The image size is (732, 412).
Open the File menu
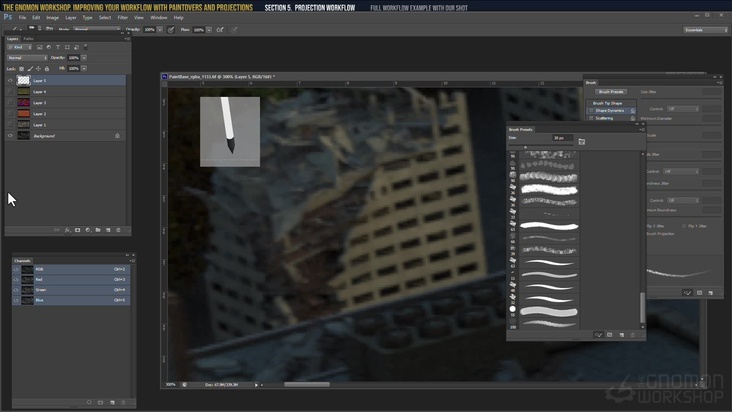[22, 17]
